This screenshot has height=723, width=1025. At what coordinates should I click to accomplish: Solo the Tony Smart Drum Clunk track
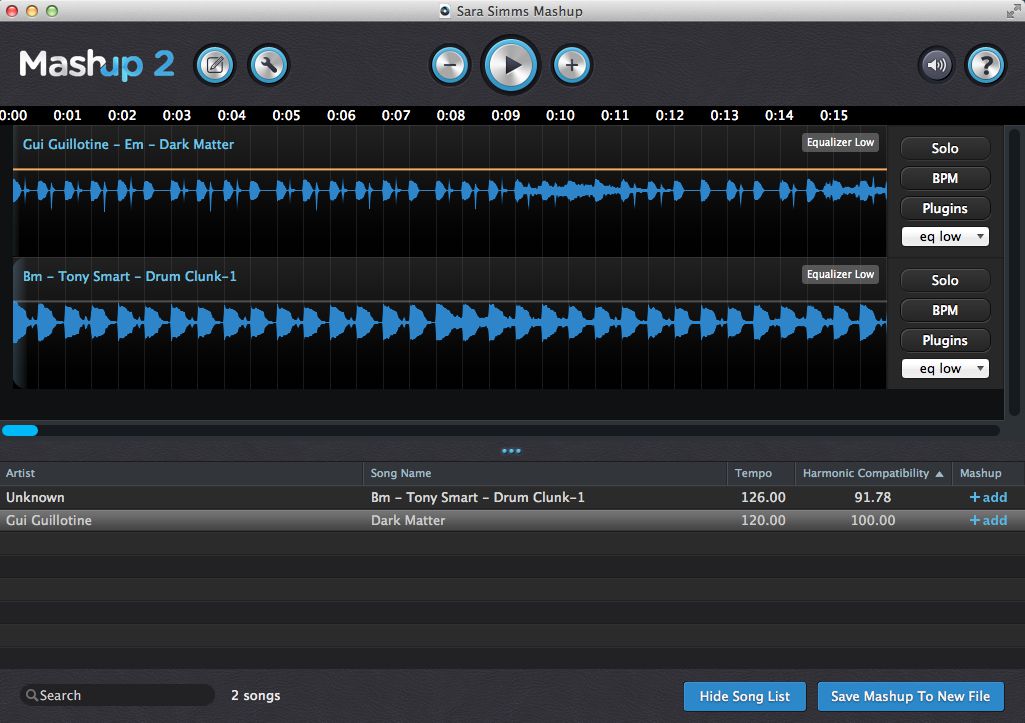click(944, 280)
